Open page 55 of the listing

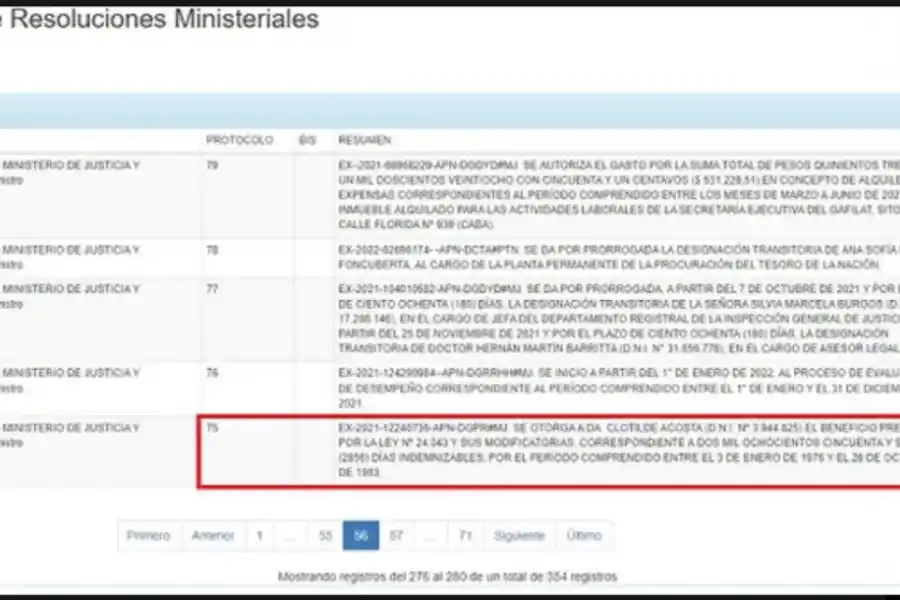pos(323,535)
